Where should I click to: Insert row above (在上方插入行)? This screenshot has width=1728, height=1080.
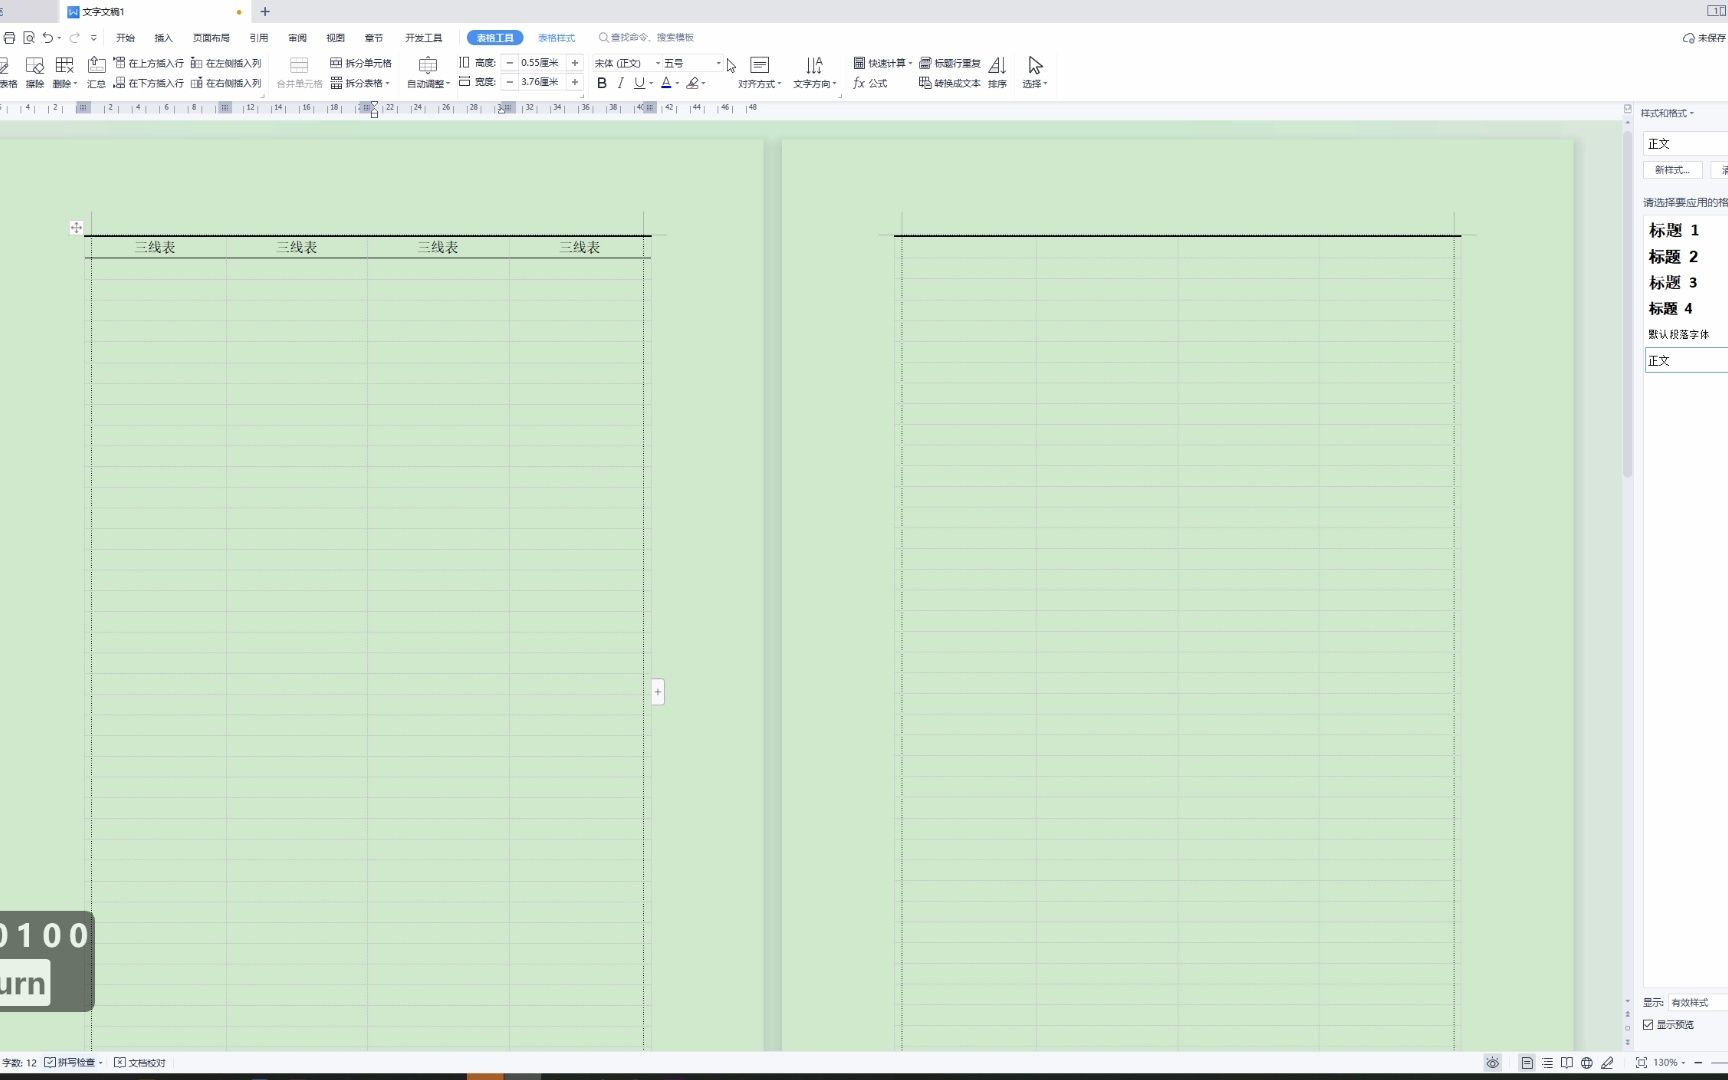click(149, 63)
